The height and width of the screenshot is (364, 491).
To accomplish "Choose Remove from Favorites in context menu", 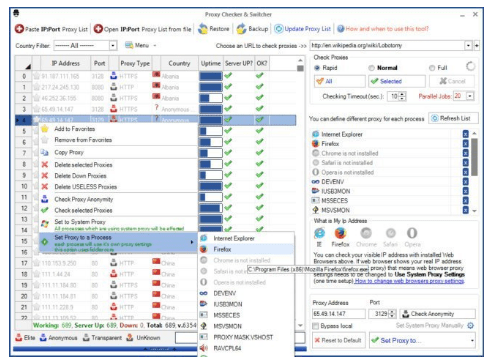I will [x=118, y=140].
